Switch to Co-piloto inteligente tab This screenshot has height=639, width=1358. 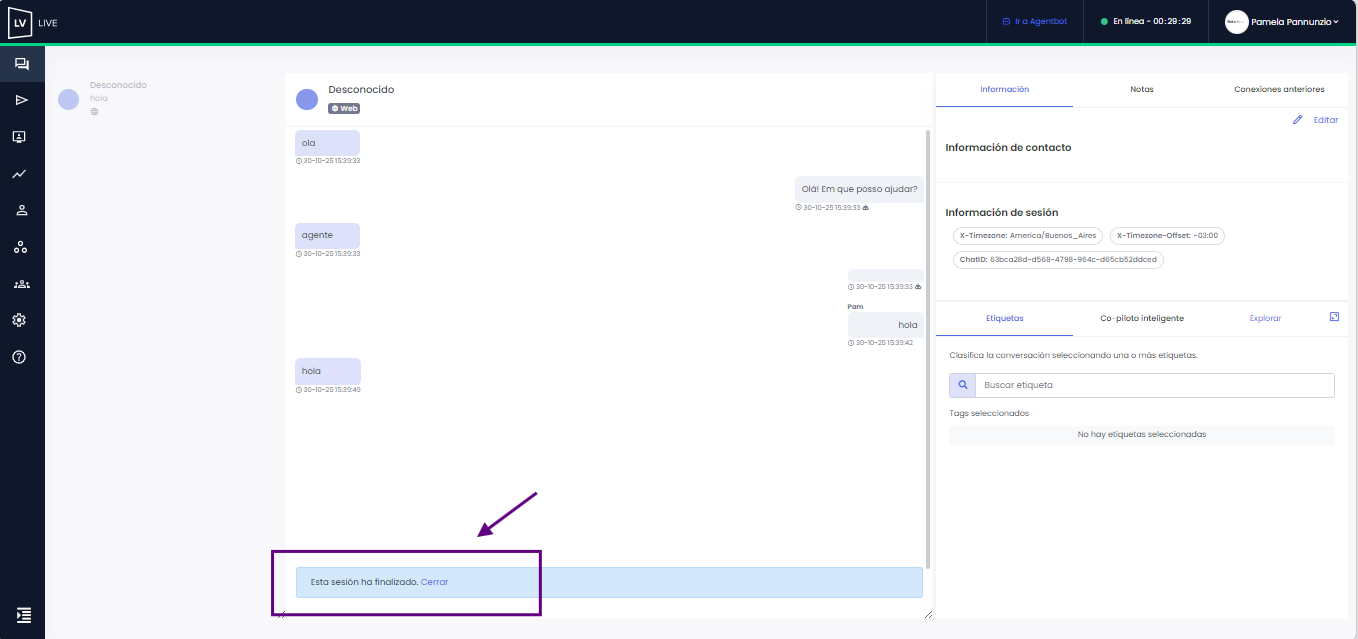pyautogui.click(x=1142, y=318)
